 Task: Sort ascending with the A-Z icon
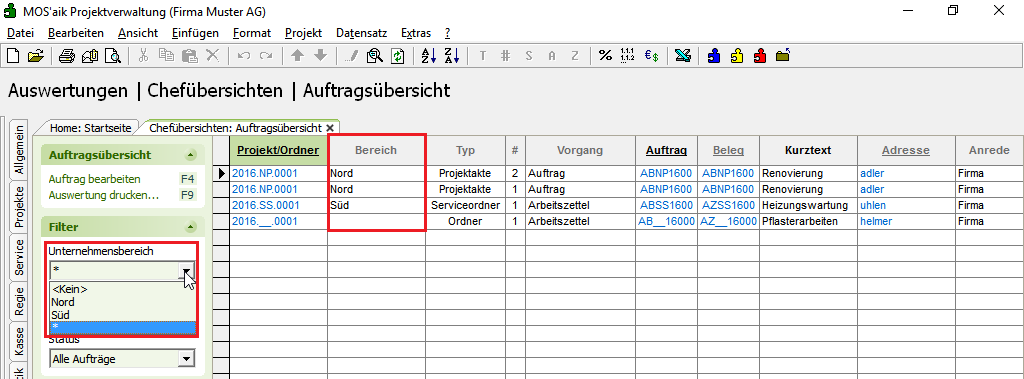pyautogui.click(x=428, y=56)
